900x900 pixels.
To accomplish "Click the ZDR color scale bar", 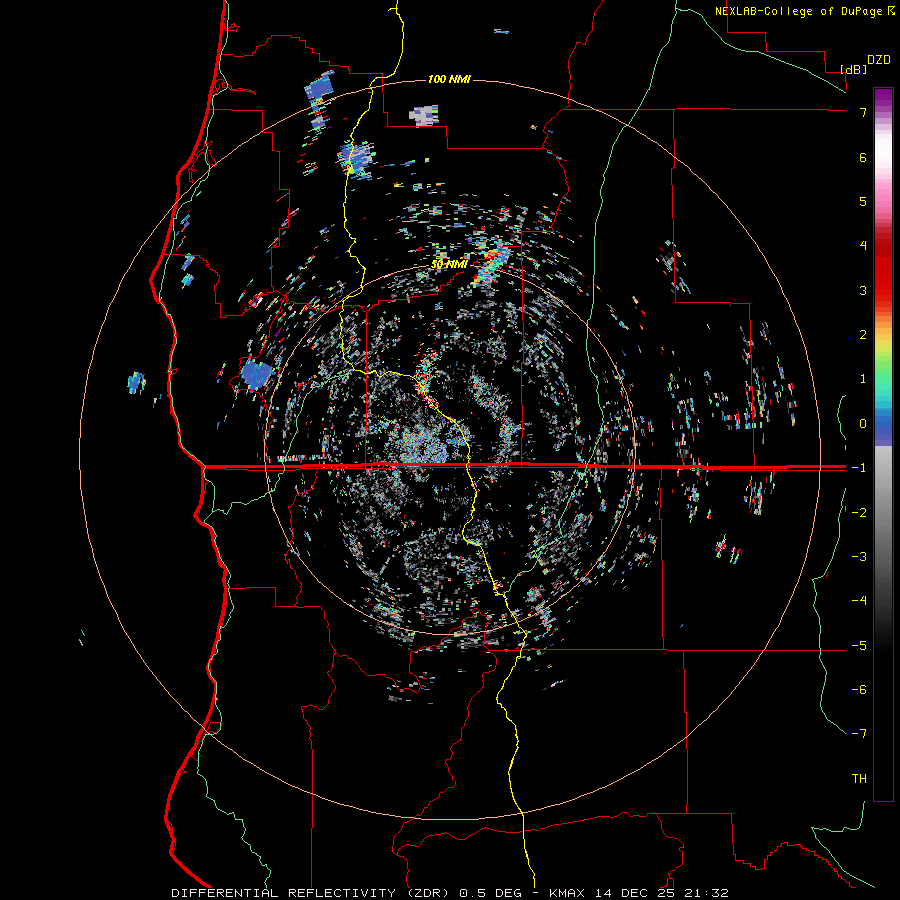I will point(883,444).
